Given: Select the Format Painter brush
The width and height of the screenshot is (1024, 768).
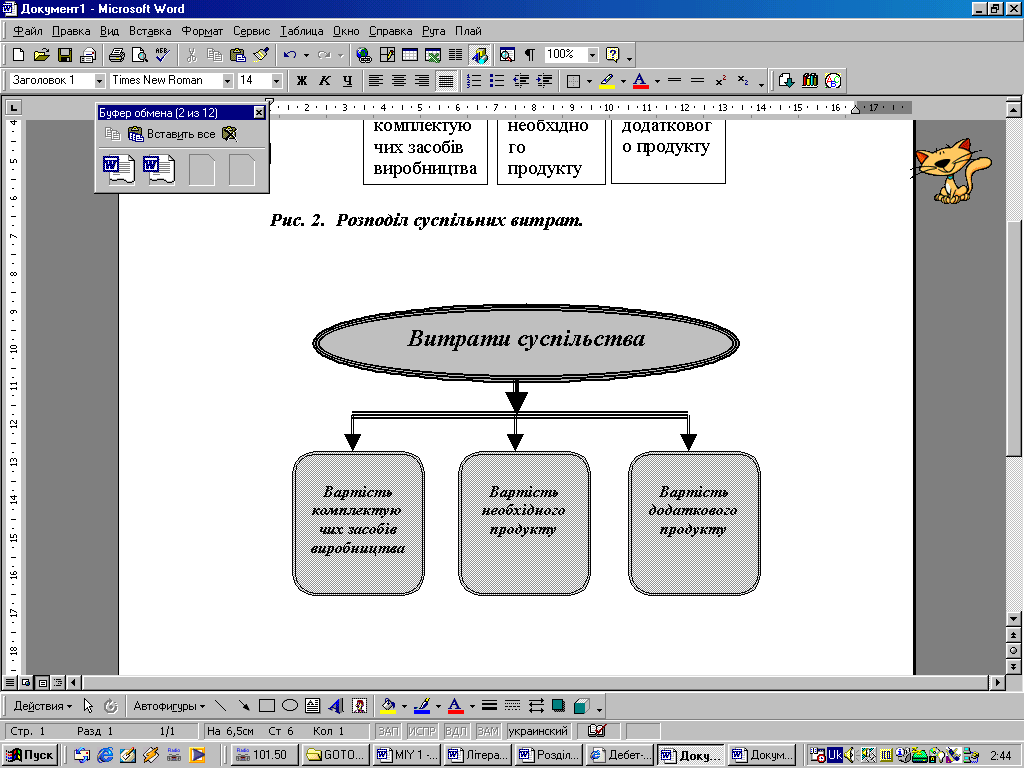Looking at the screenshot, I should [x=261, y=55].
